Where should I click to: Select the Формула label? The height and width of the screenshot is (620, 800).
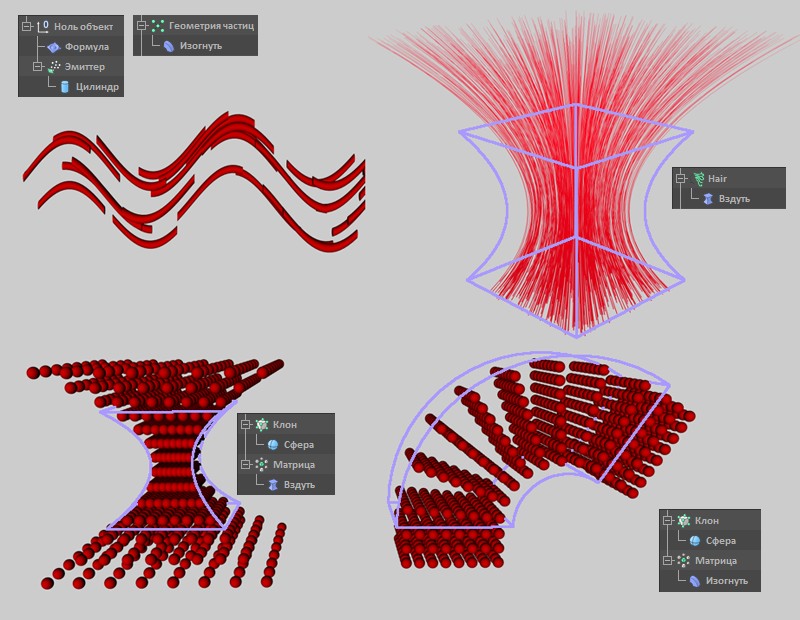(87, 47)
